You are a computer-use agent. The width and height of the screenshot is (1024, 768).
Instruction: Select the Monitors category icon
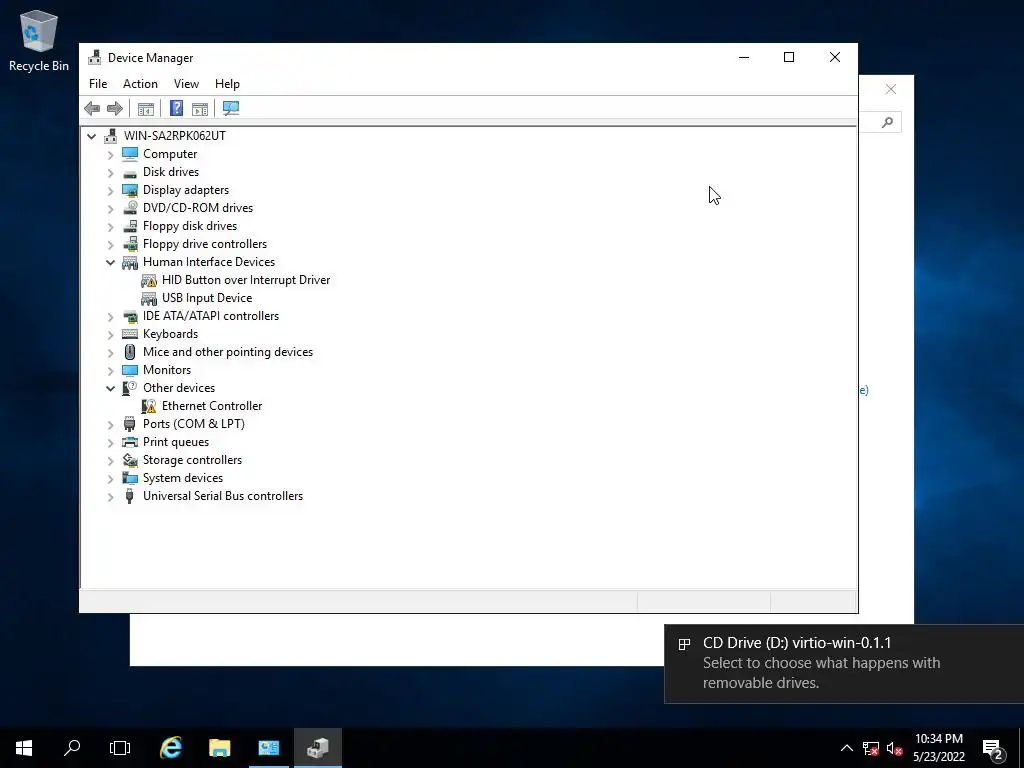pyautogui.click(x=130, y=370)
